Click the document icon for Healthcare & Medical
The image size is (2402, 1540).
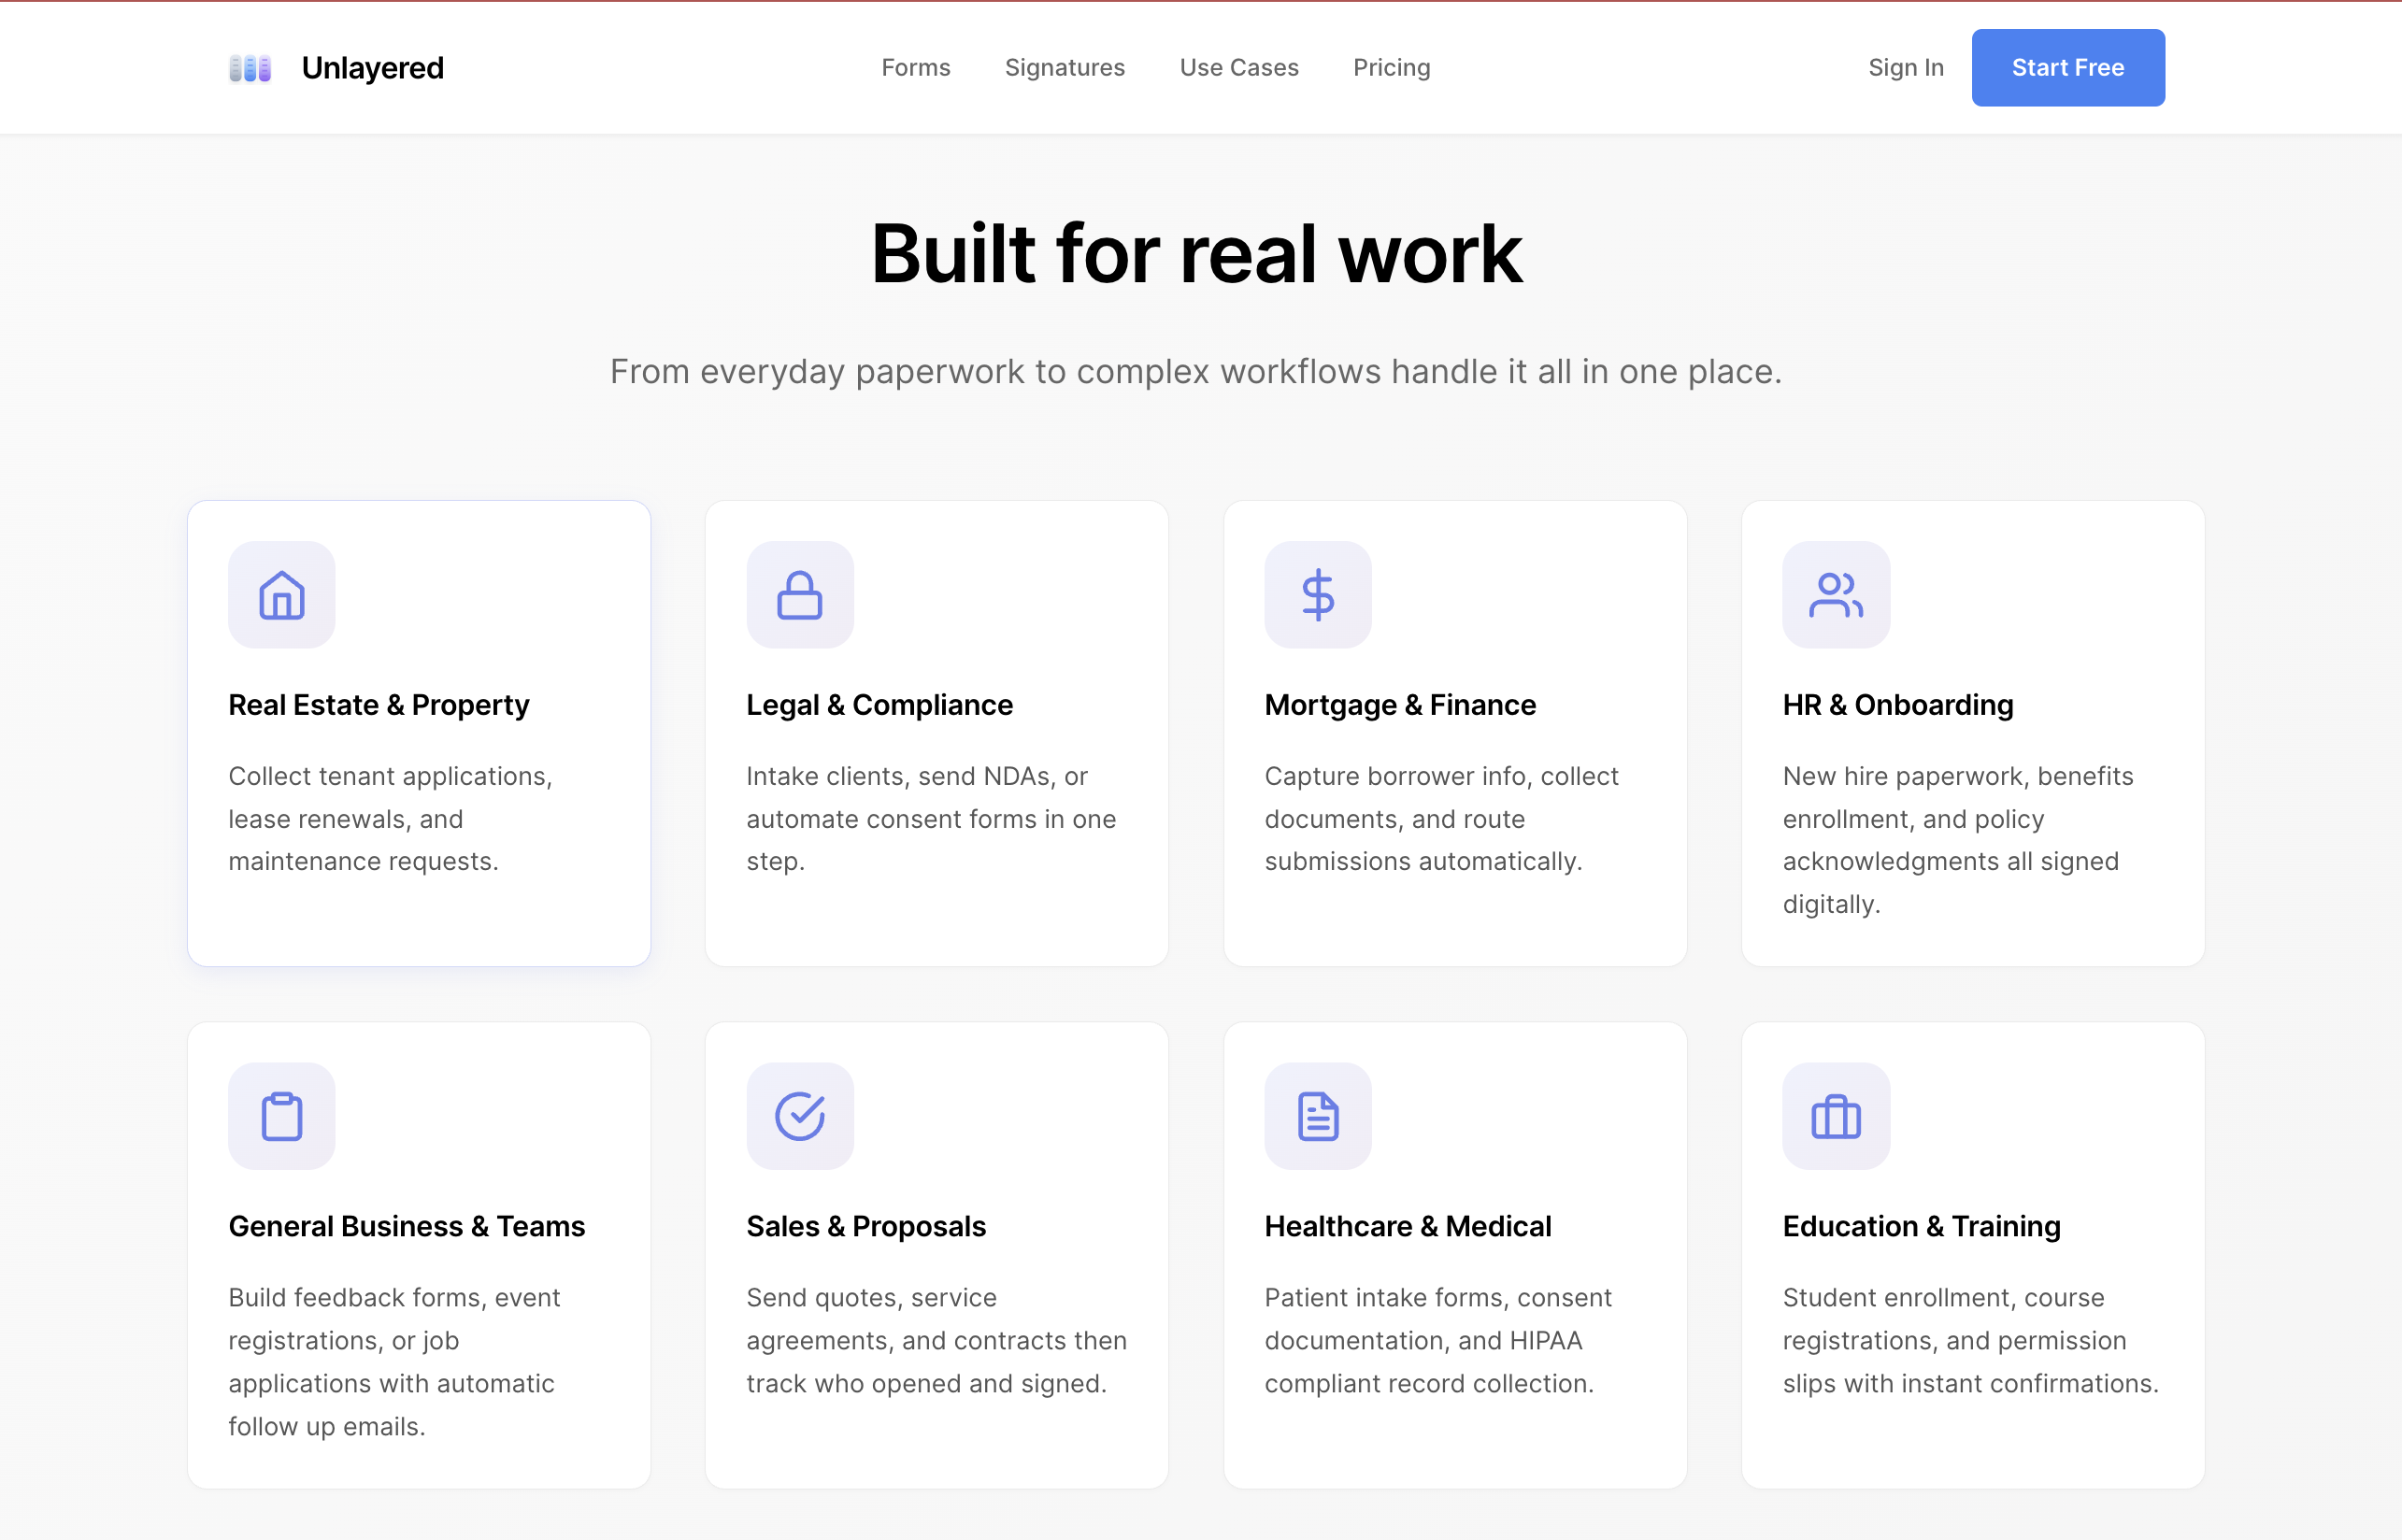1317,1116
